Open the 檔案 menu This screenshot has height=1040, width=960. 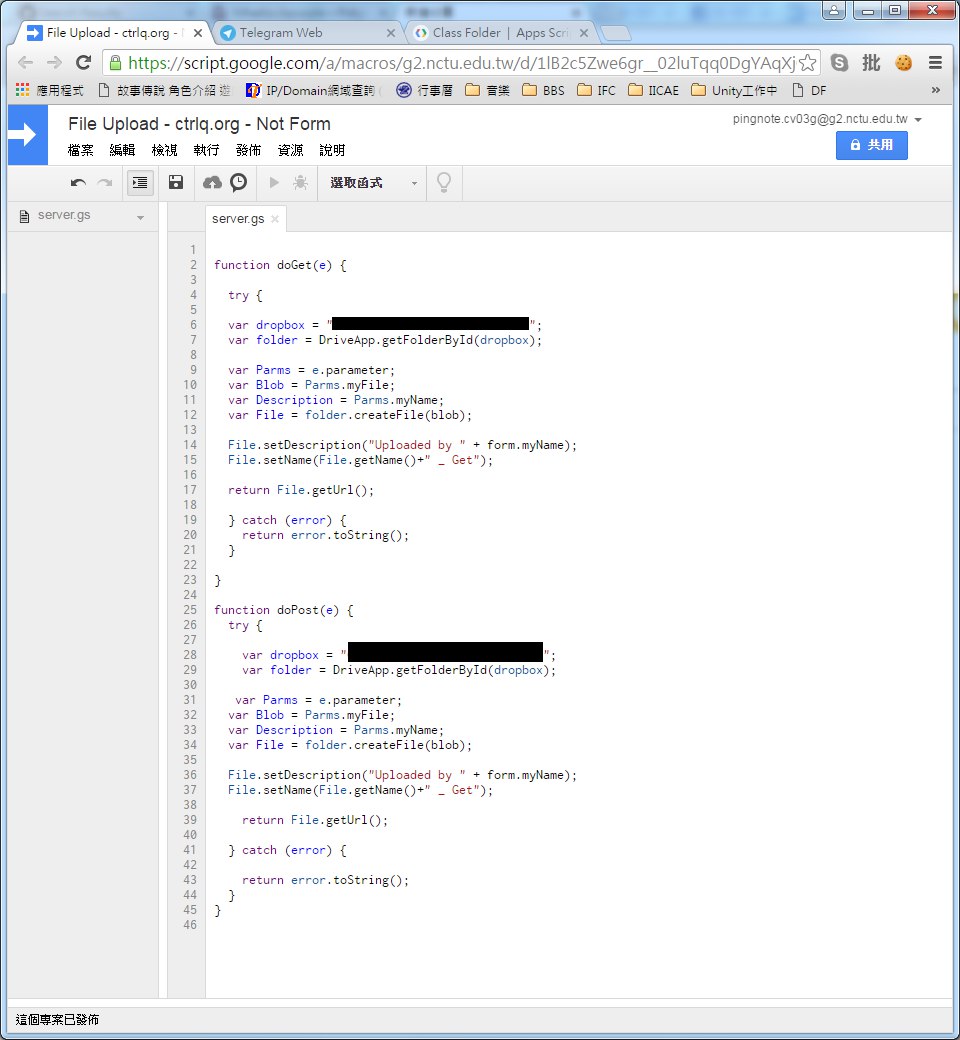pos(80,151)
